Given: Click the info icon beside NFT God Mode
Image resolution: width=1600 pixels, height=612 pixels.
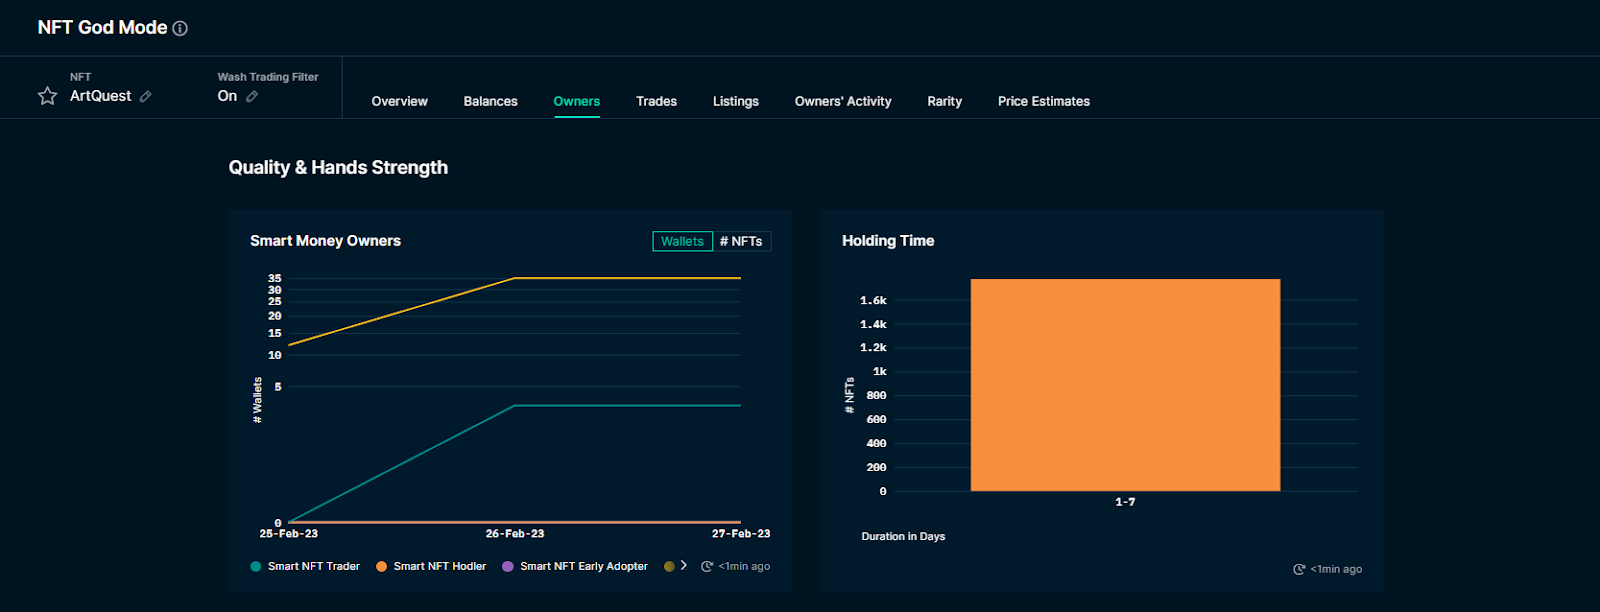Looking at the screenshot, I should (x=180, y=29).
